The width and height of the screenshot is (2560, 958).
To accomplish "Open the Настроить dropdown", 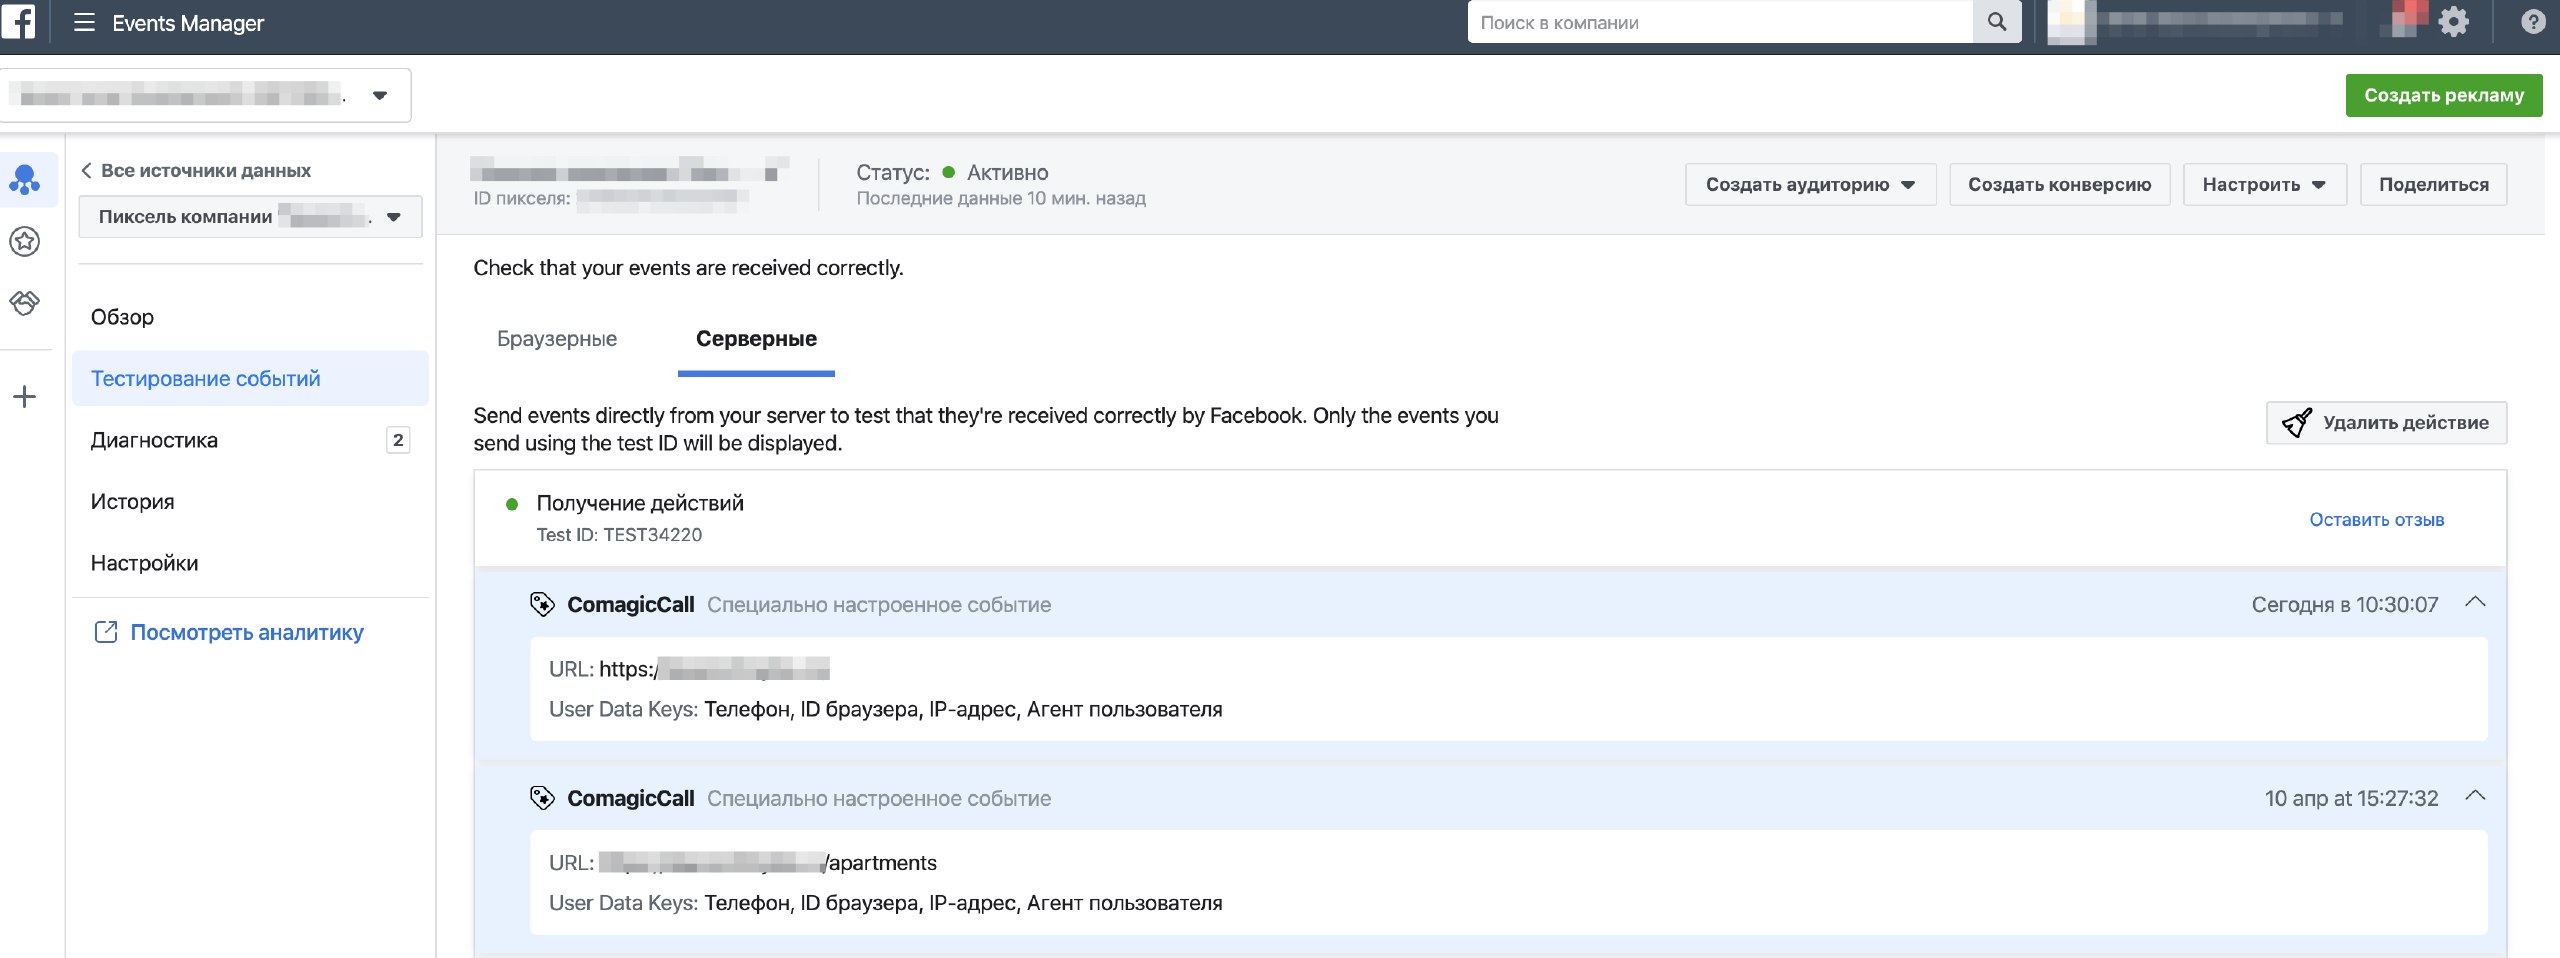I will 2264,184.
